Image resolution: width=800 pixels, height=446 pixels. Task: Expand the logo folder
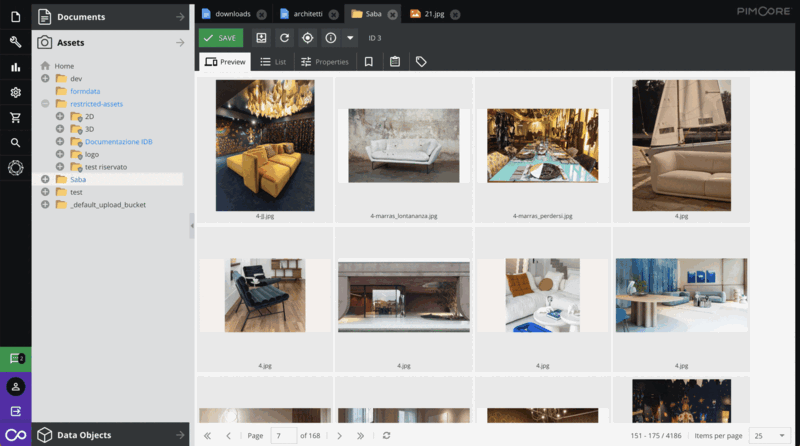point(60,154)
